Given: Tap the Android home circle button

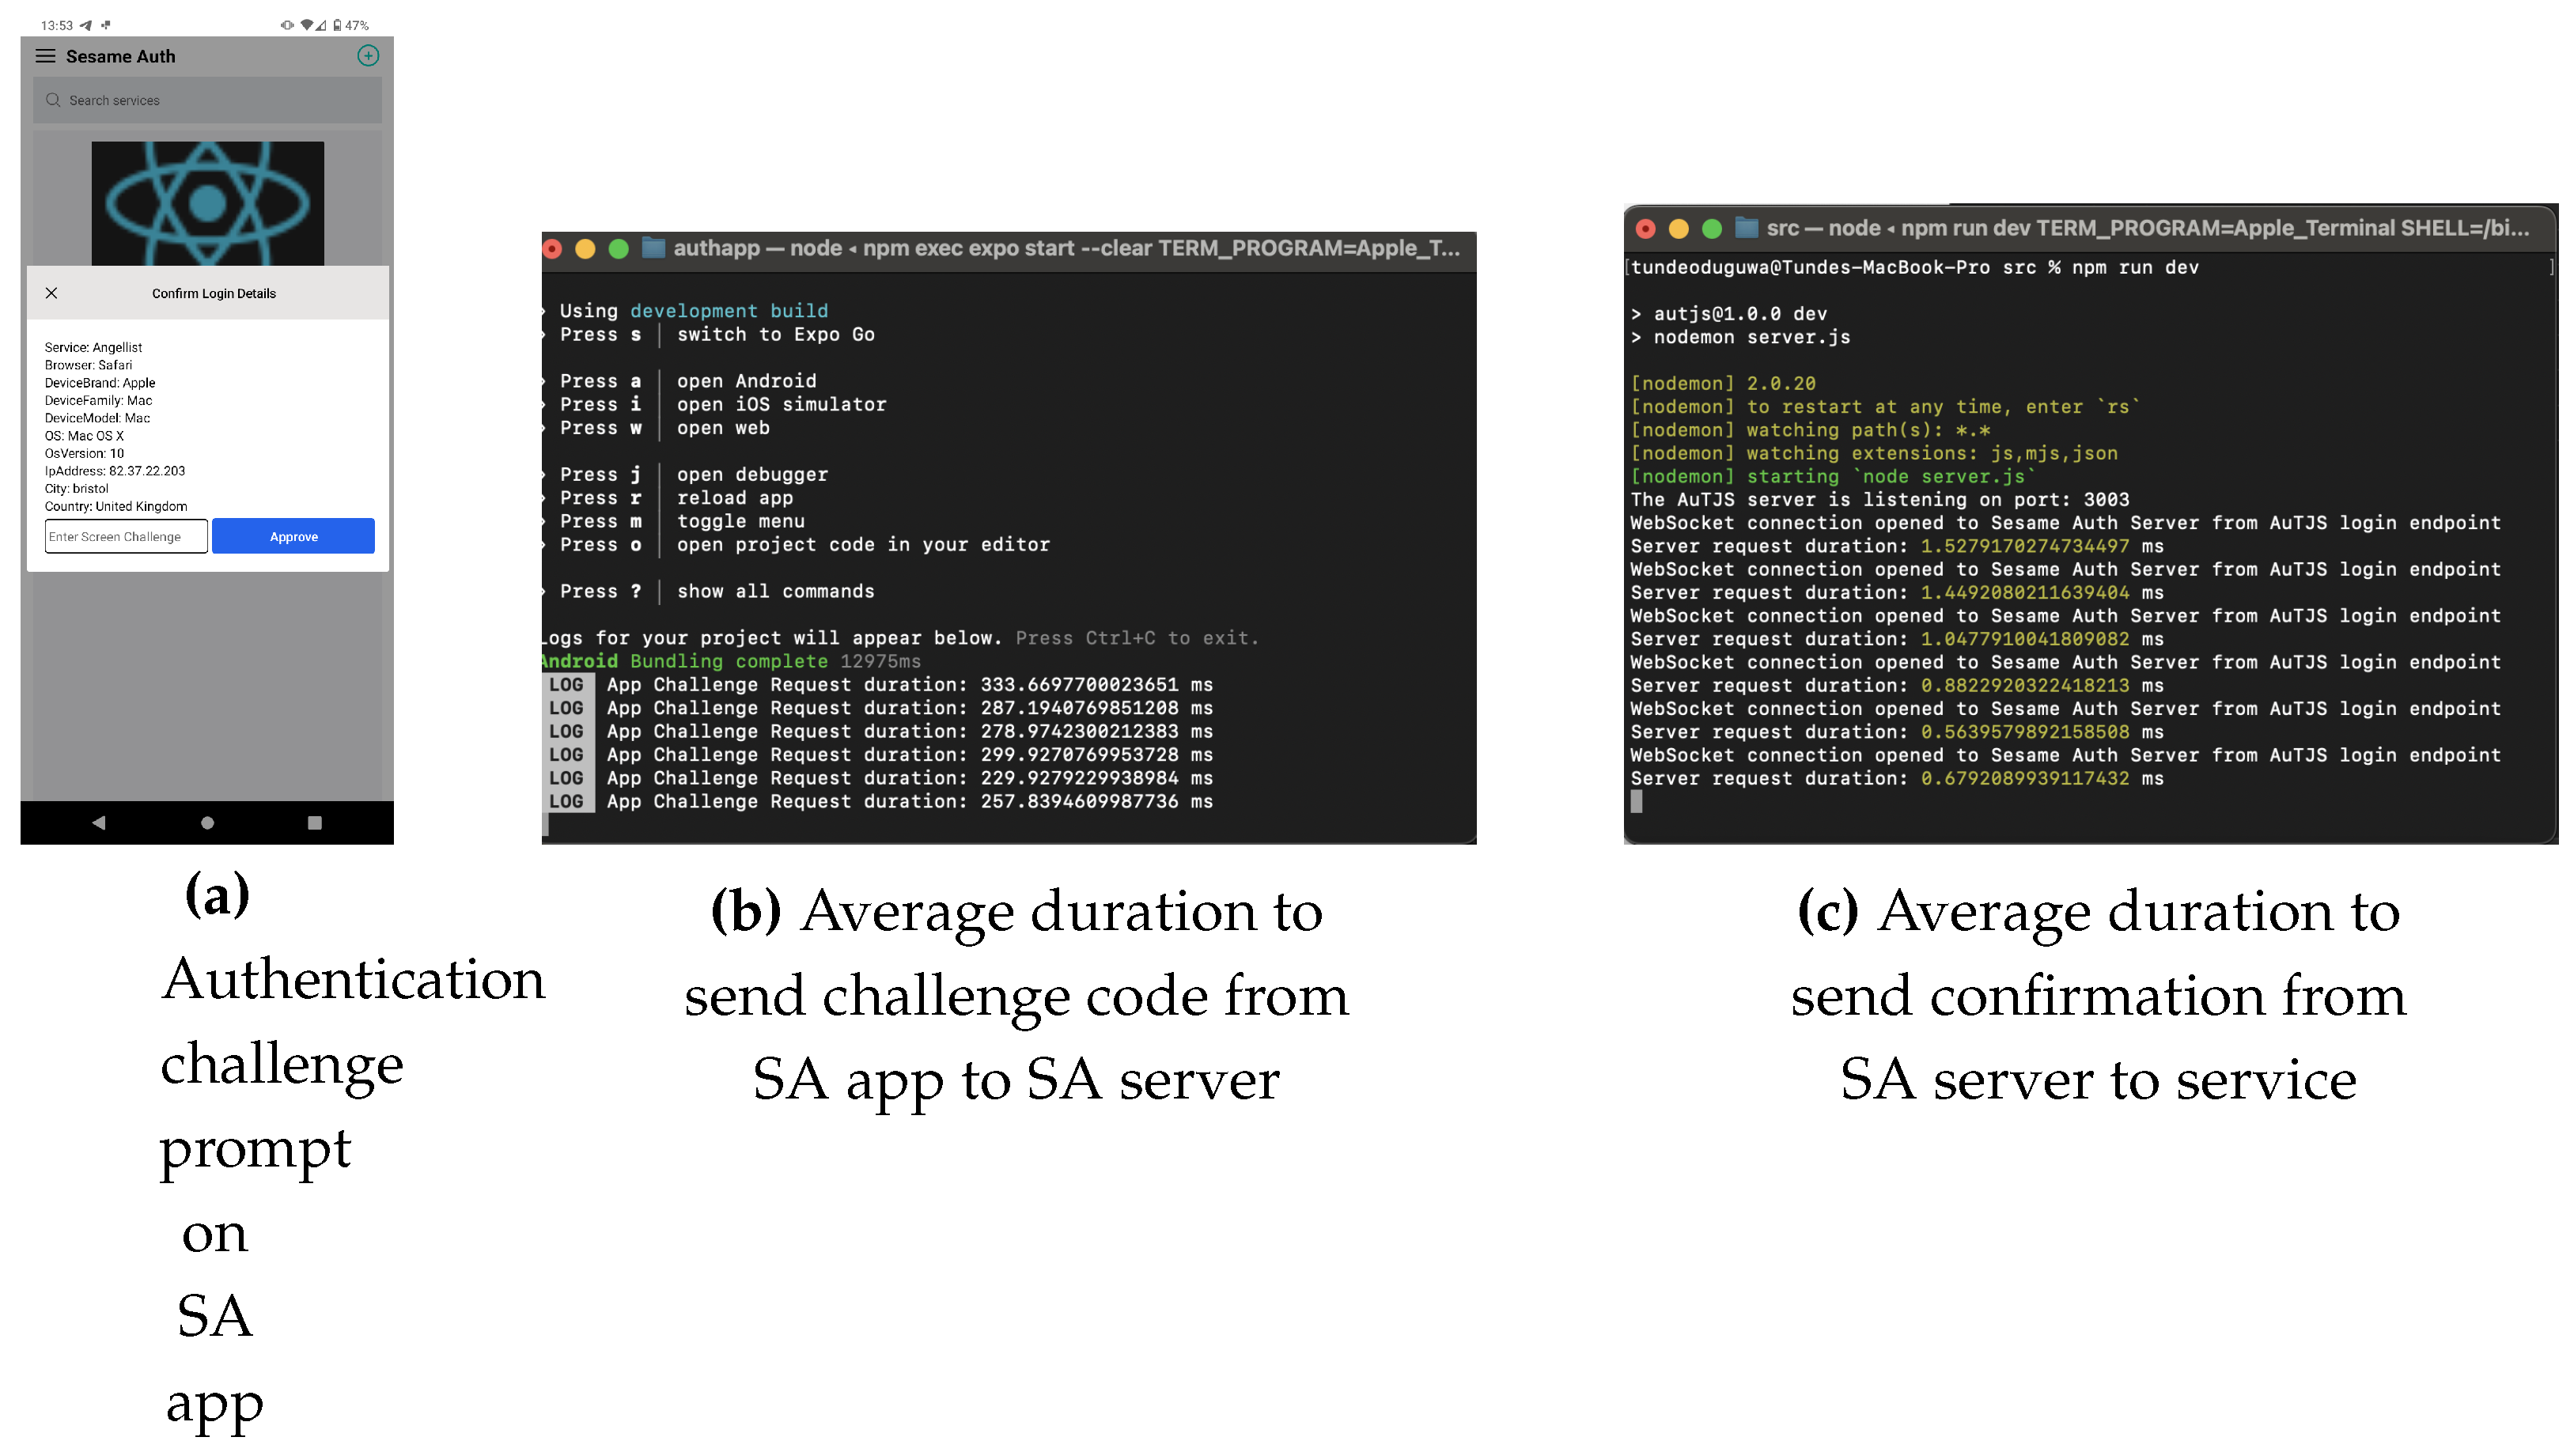Looking at the screenshot, I should tap(208, 824).
